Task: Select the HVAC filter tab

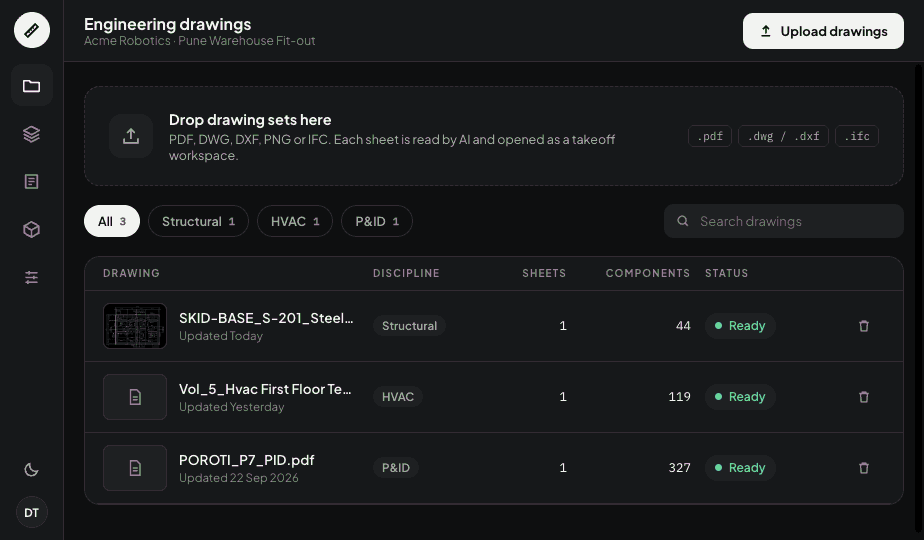Action: click(x=295, y=221)
